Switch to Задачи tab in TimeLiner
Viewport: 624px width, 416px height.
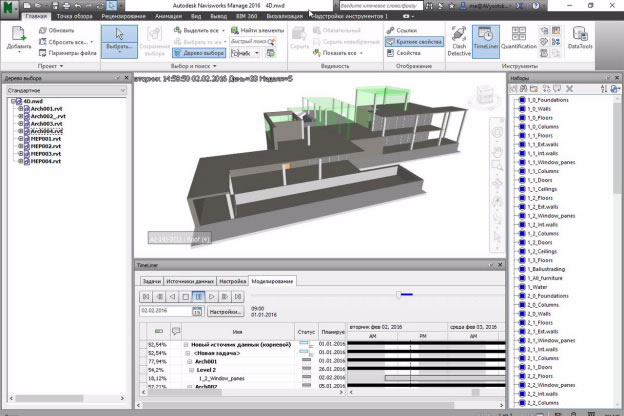[x=152, y=281]
